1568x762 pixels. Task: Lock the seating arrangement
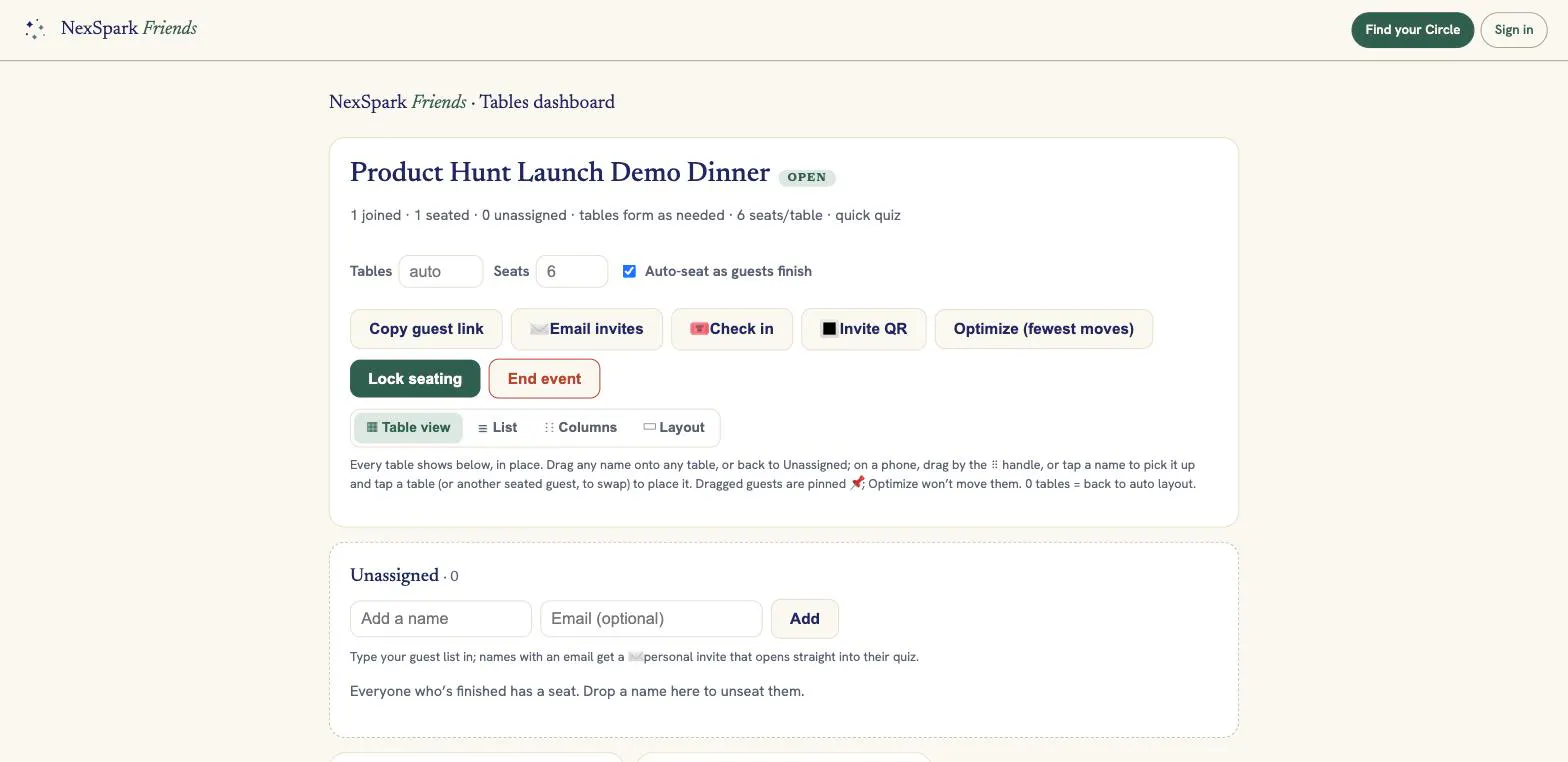click(x=415, y=379)
